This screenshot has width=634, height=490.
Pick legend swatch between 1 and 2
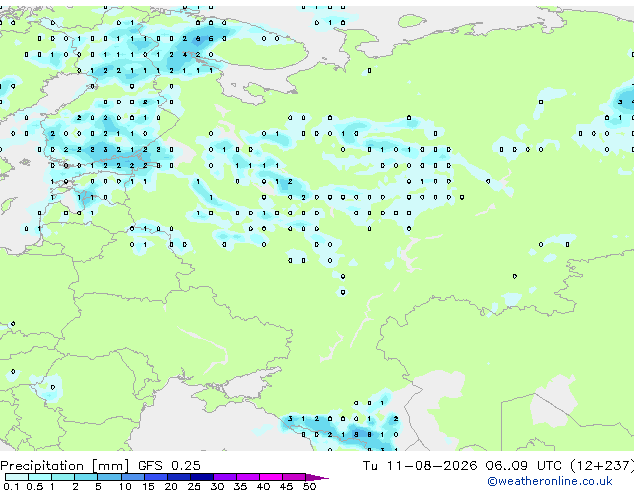click(63, 477)
